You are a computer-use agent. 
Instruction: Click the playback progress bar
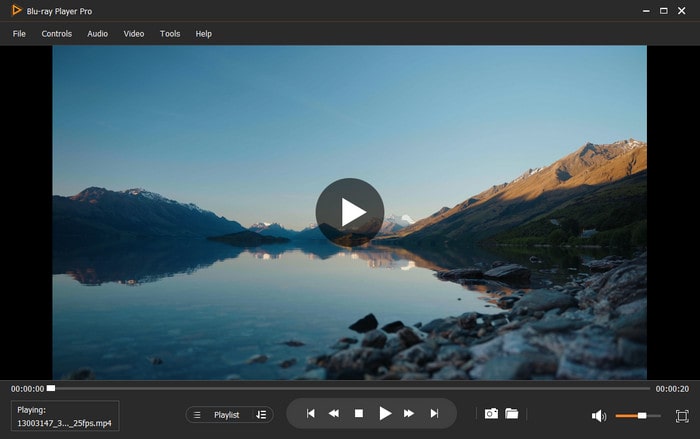click(350, 388)
